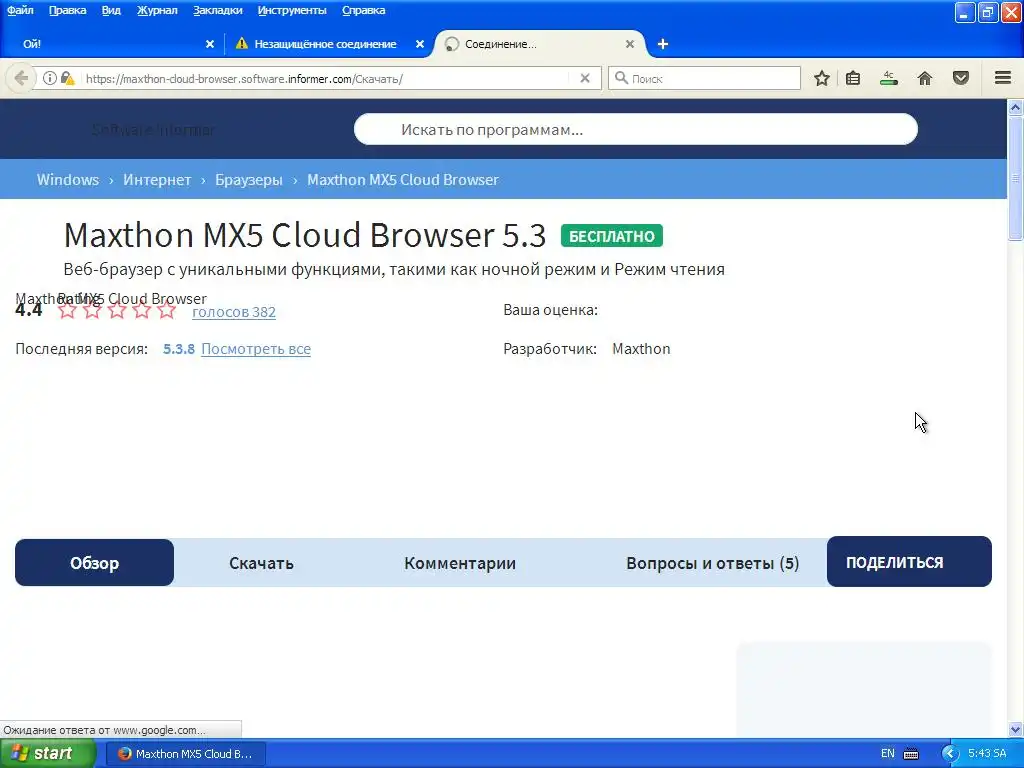The image size is (1024, 768).
Task: Click the ПОДЕЛИТЬСЯ button
Action: [909, 562]
